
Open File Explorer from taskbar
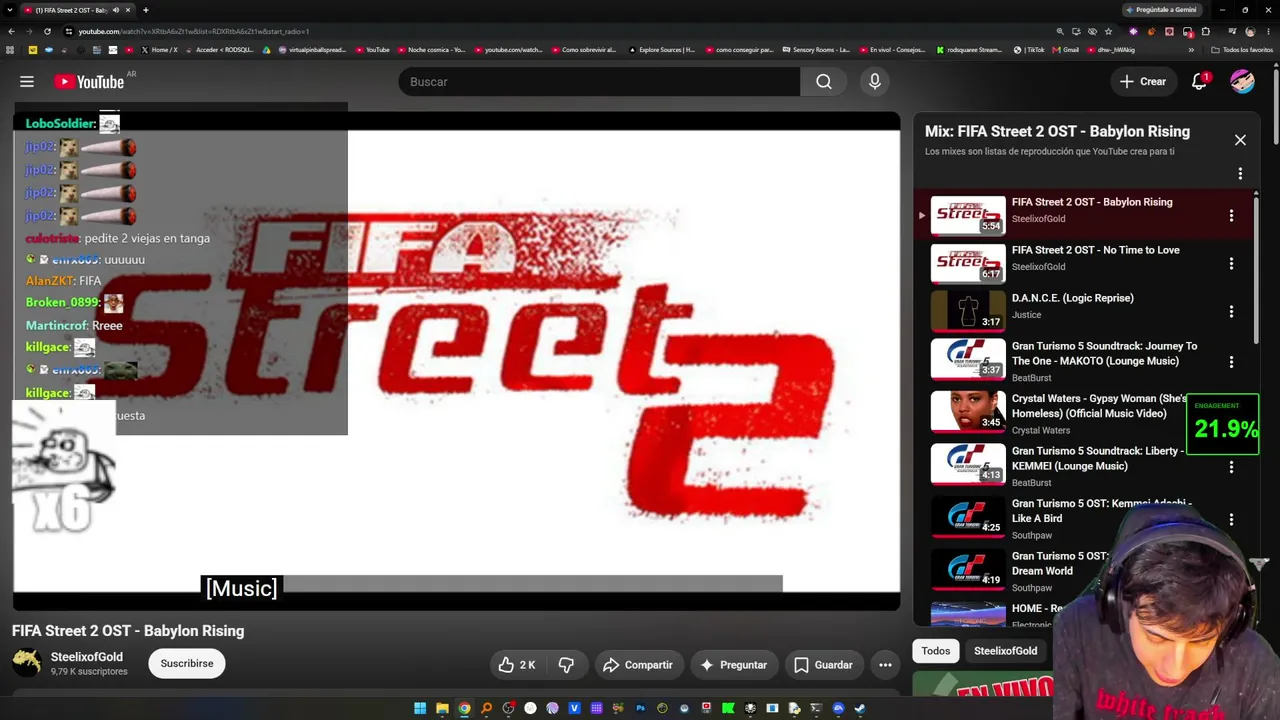[442, 709]
